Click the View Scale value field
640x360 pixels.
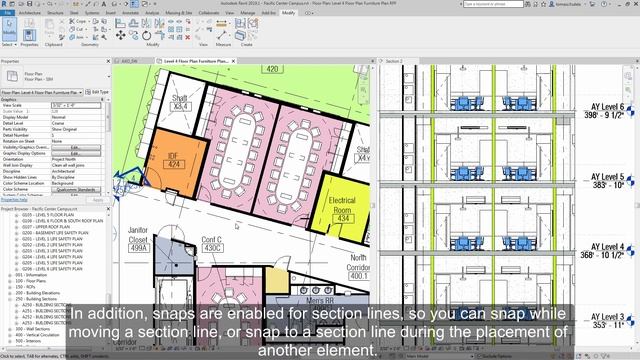click(x=76, y=105)
